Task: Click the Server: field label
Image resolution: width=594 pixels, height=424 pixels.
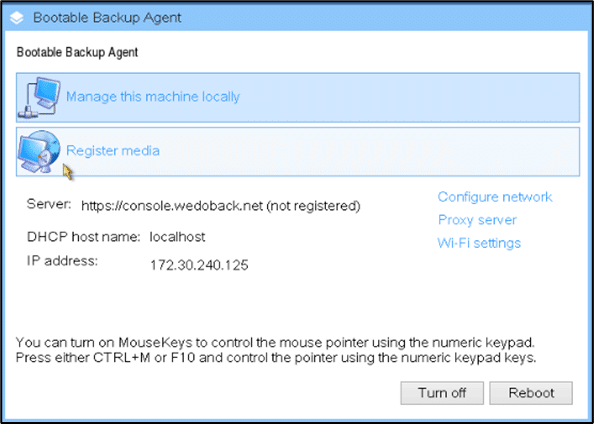Action: coord(49,205)
